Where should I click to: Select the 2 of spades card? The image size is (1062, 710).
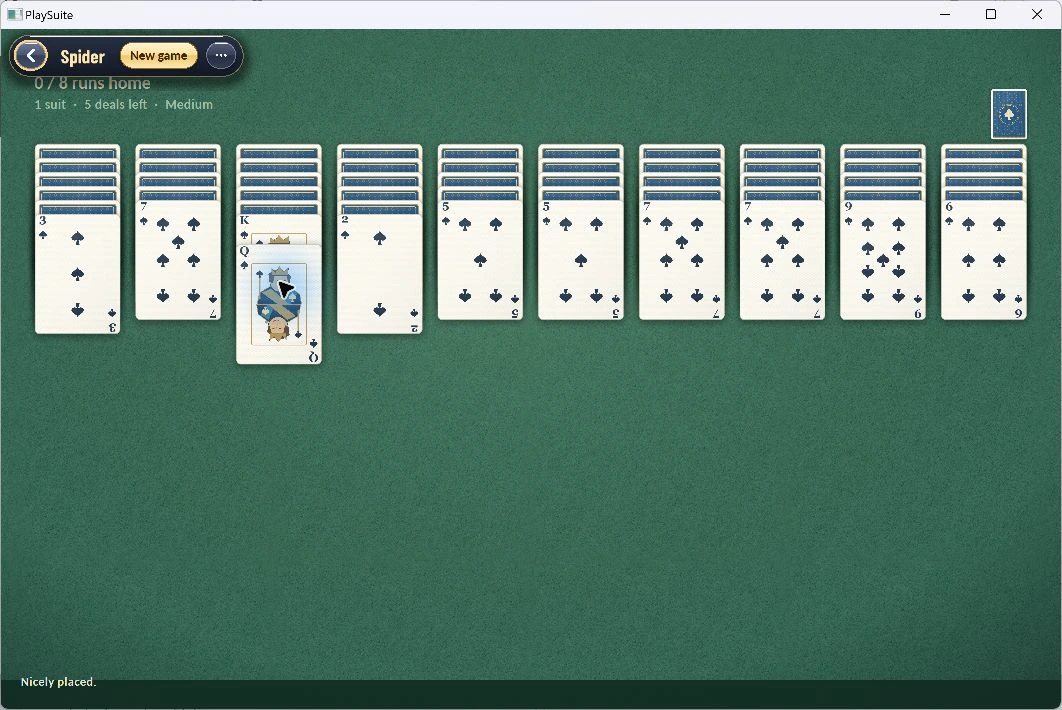click(379, 274)
